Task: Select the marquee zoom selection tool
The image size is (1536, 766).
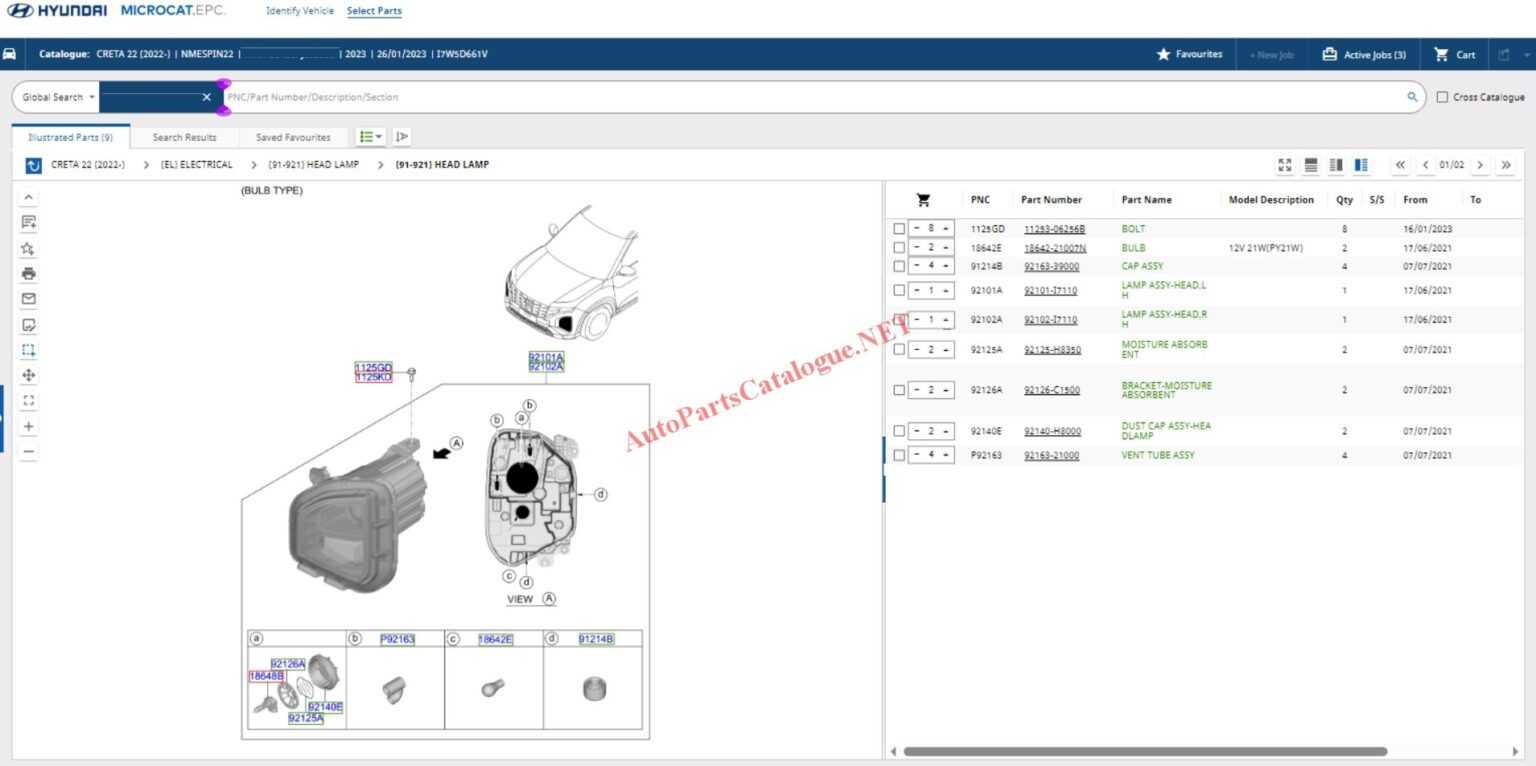Action: [x=28, y=350]
